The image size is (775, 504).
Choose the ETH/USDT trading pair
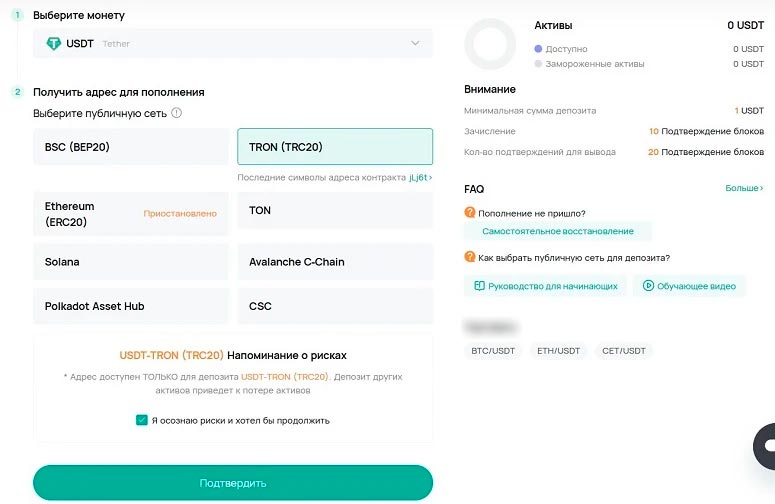(558, 351)
